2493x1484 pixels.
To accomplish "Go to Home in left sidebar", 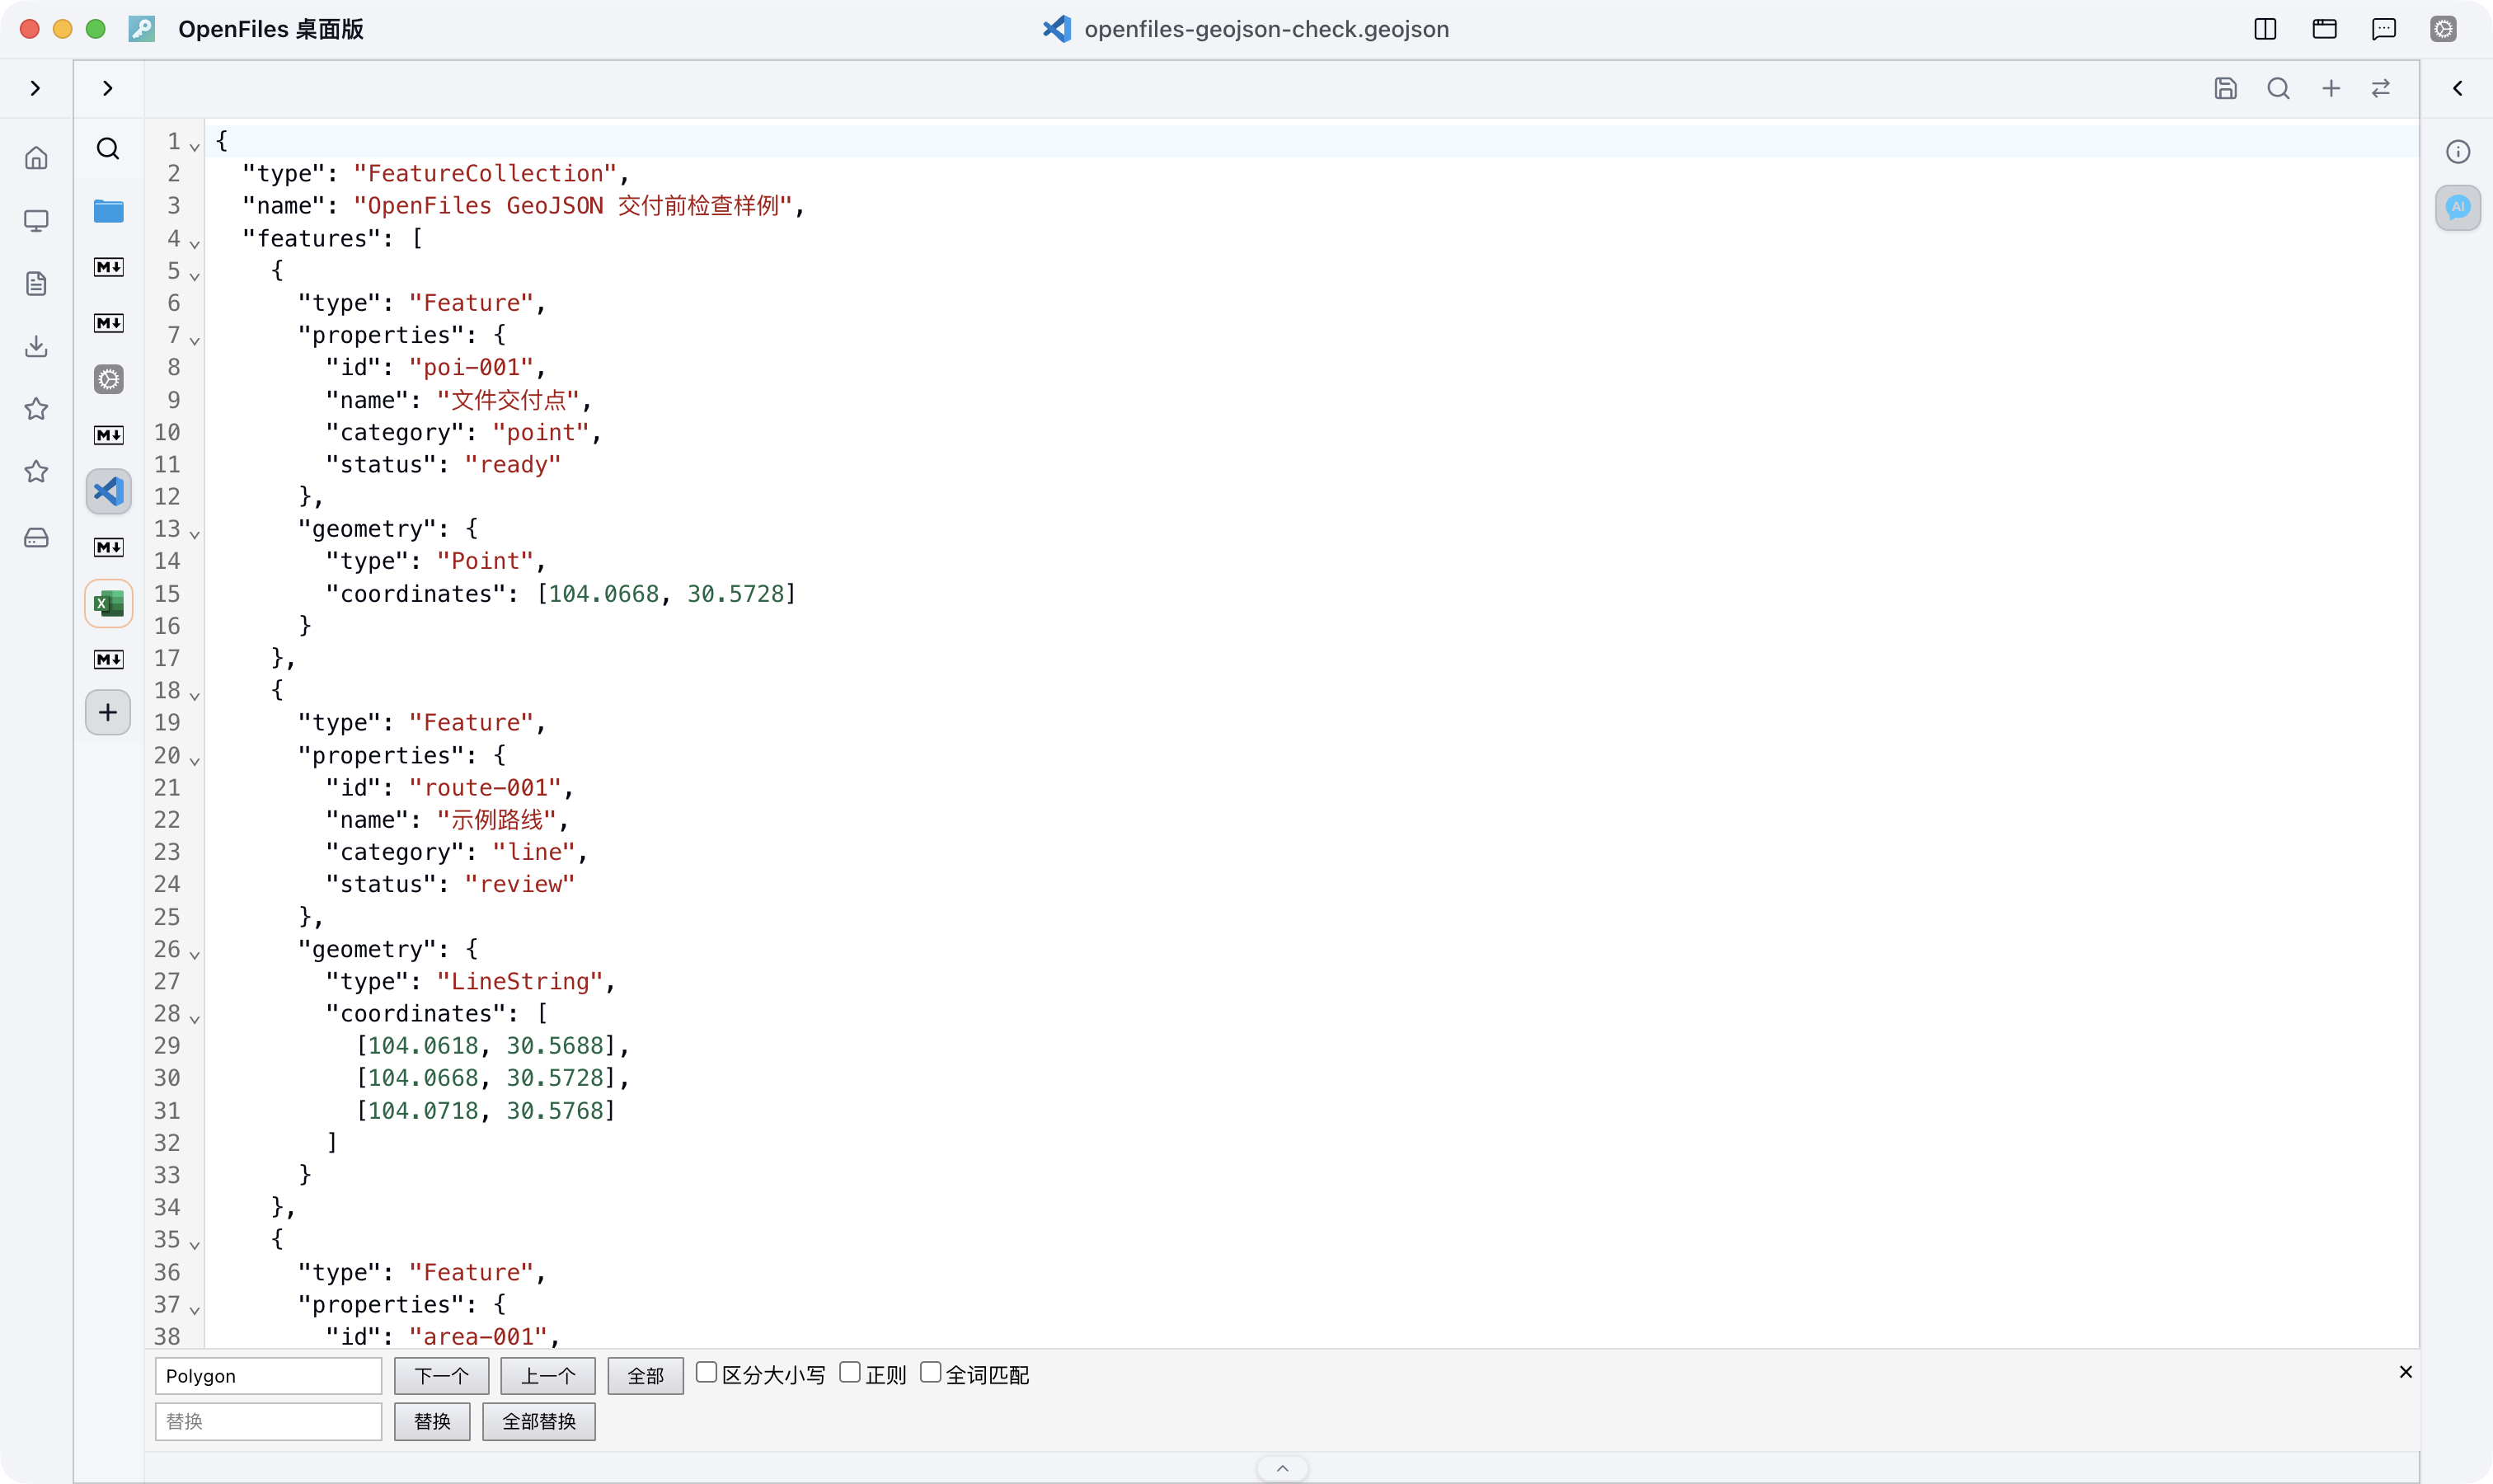I will pos(36,158).
